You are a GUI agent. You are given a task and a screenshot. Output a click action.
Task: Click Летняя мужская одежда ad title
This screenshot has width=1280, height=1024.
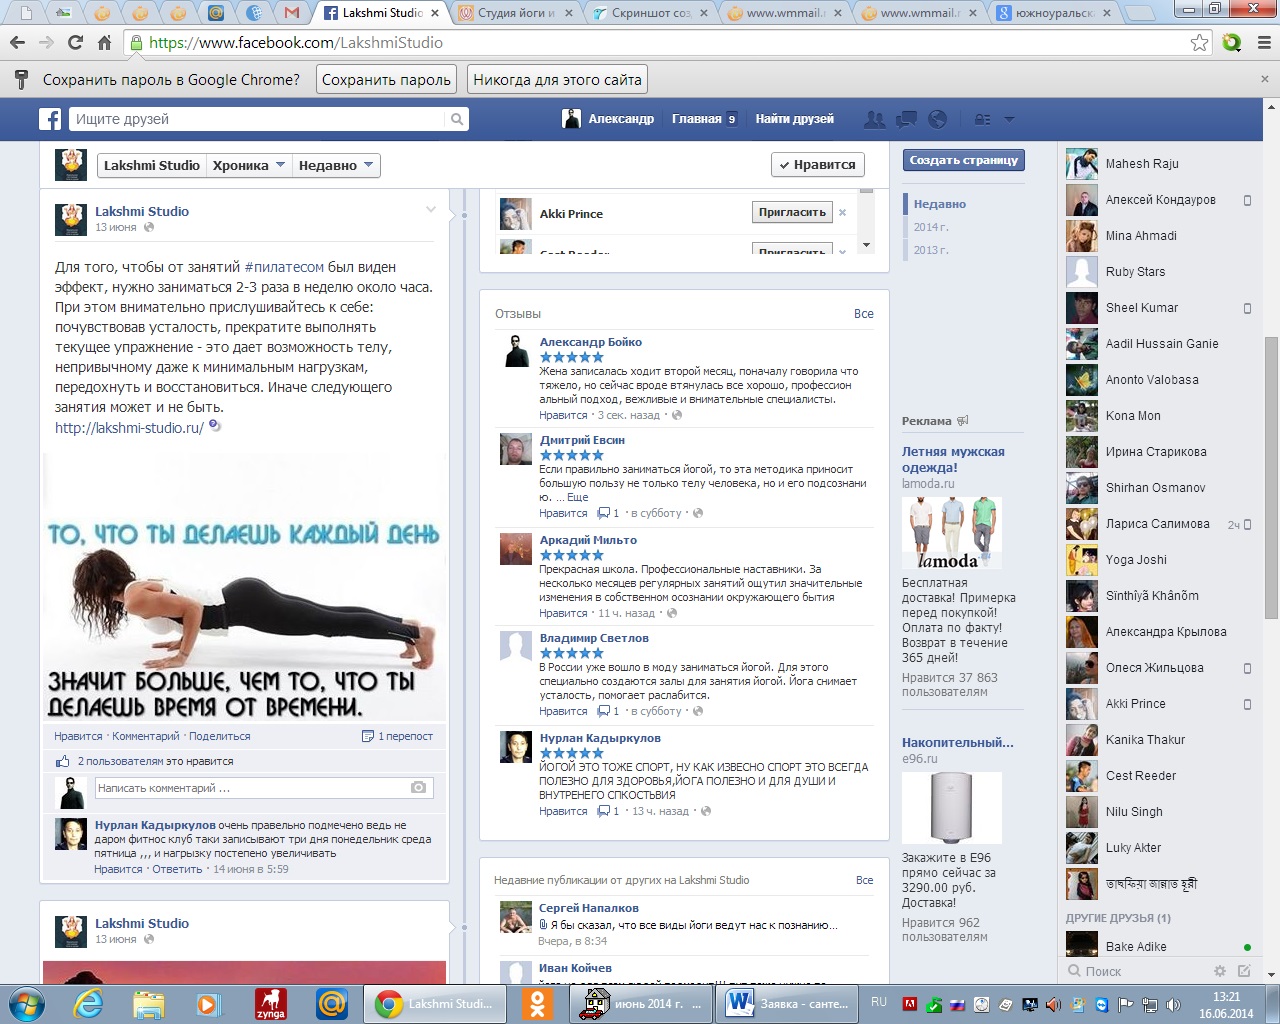pos(953,459)
